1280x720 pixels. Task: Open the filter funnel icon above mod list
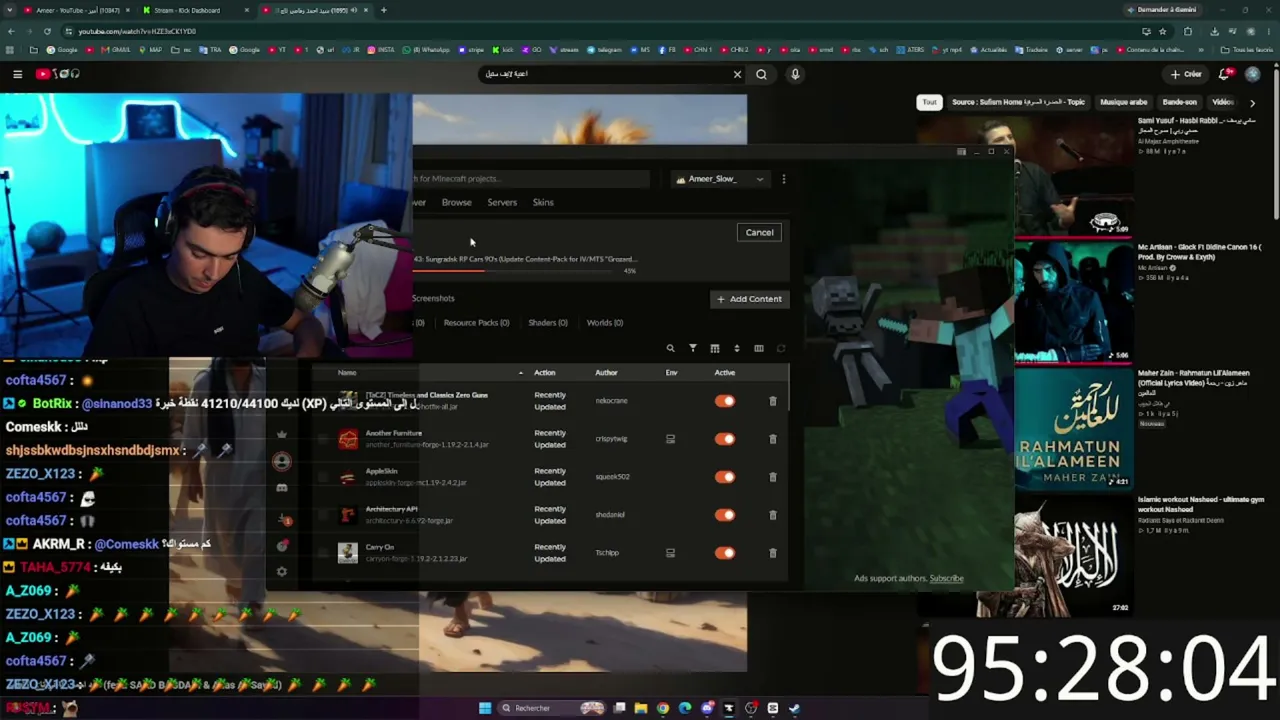click(x=693, y=349)
